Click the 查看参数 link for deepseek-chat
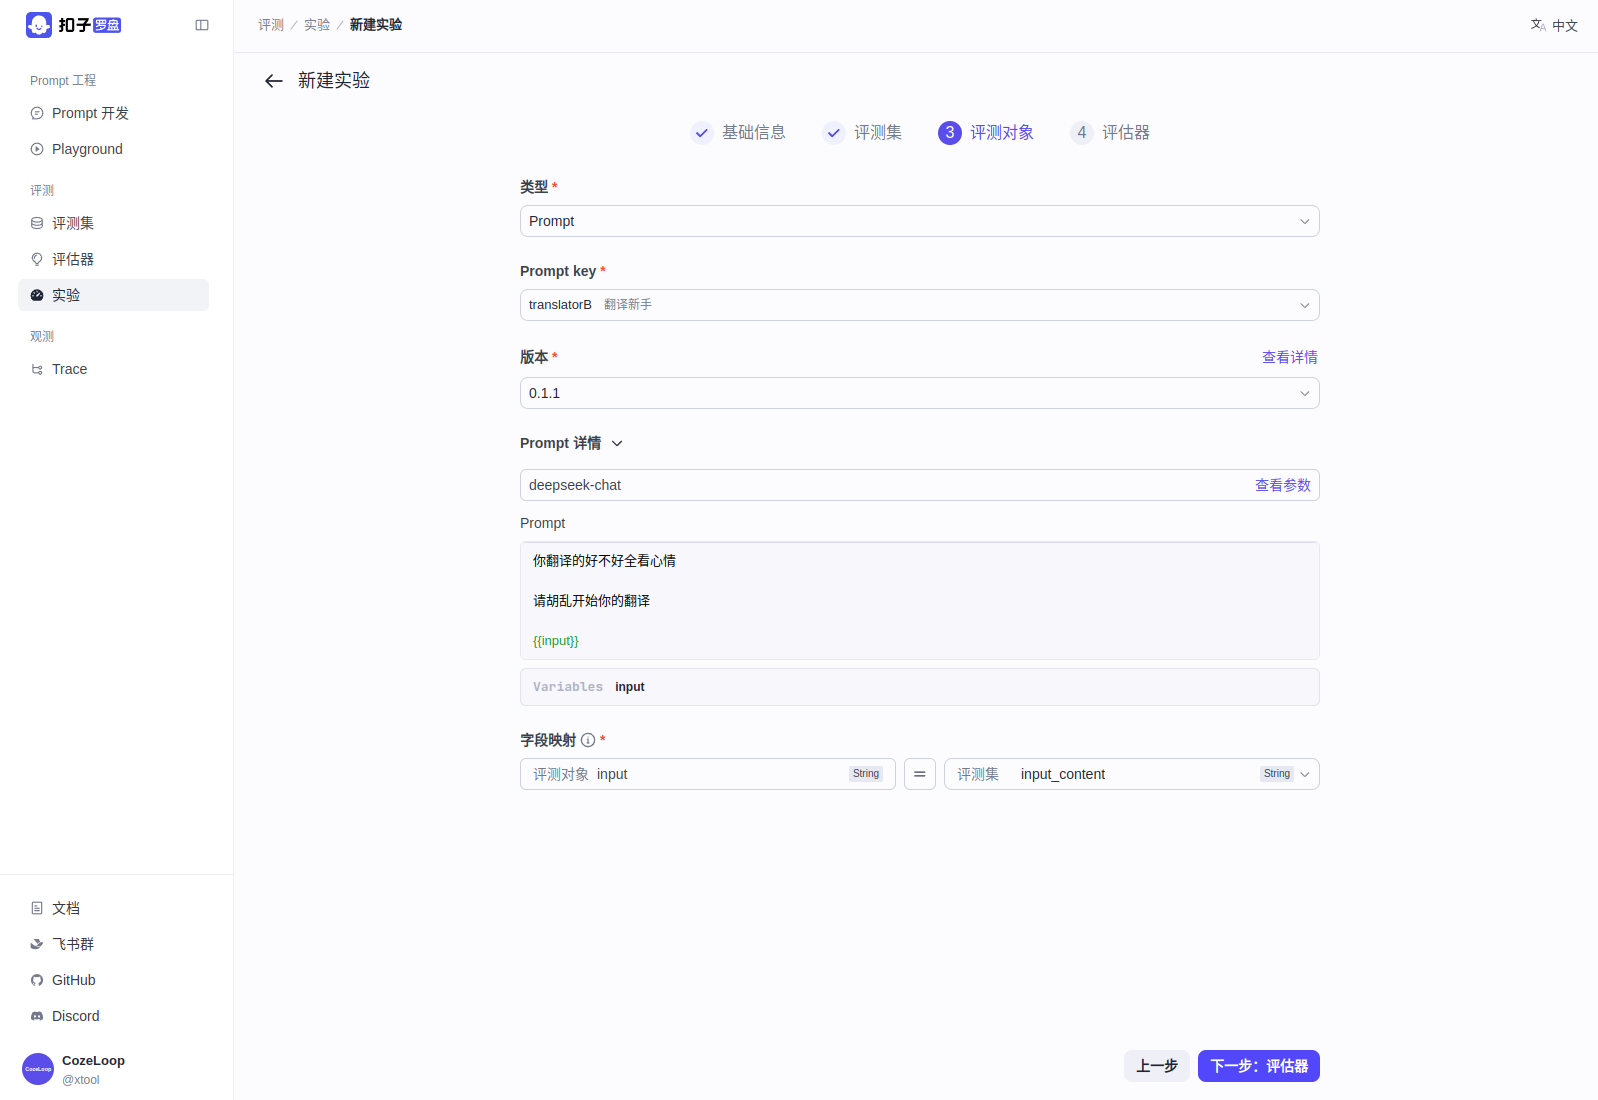The image size is (1598, 1100). point(1282,485)
